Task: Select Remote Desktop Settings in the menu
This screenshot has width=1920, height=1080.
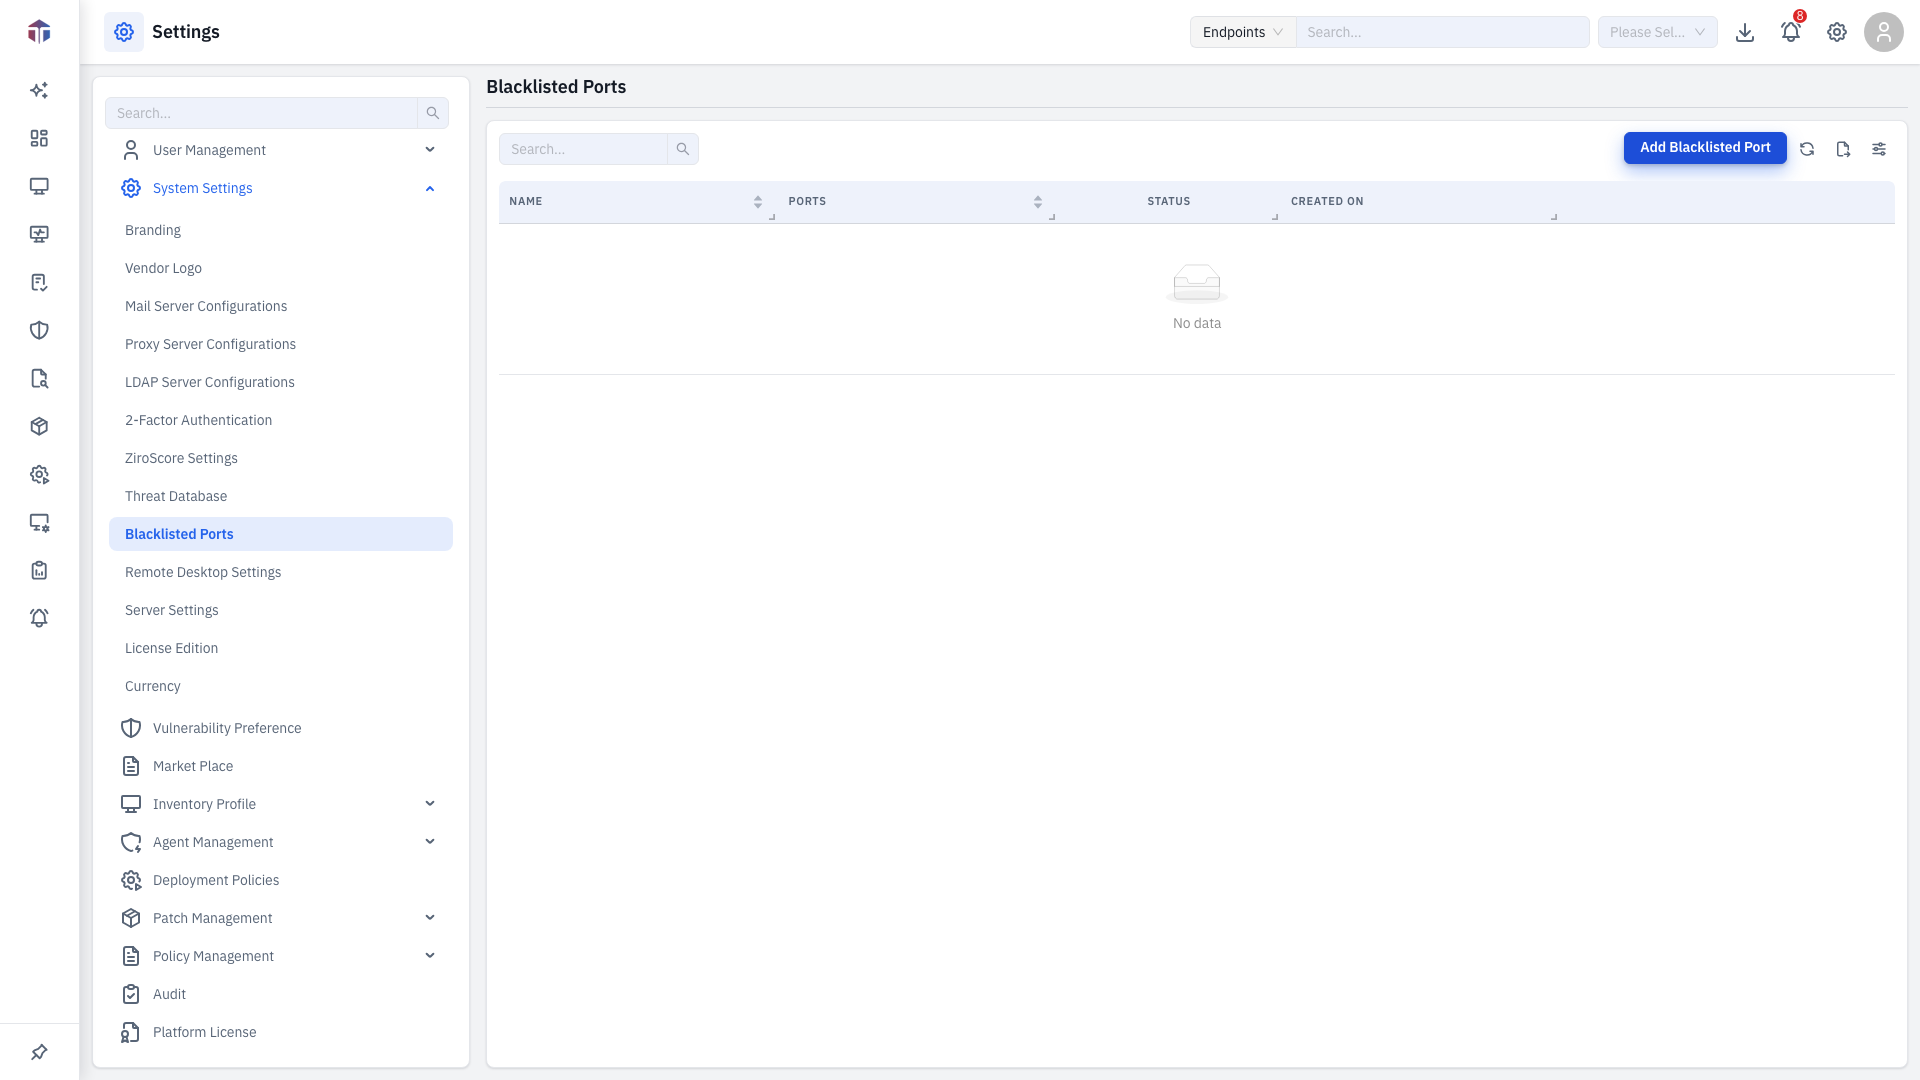Action: (203, 572)
